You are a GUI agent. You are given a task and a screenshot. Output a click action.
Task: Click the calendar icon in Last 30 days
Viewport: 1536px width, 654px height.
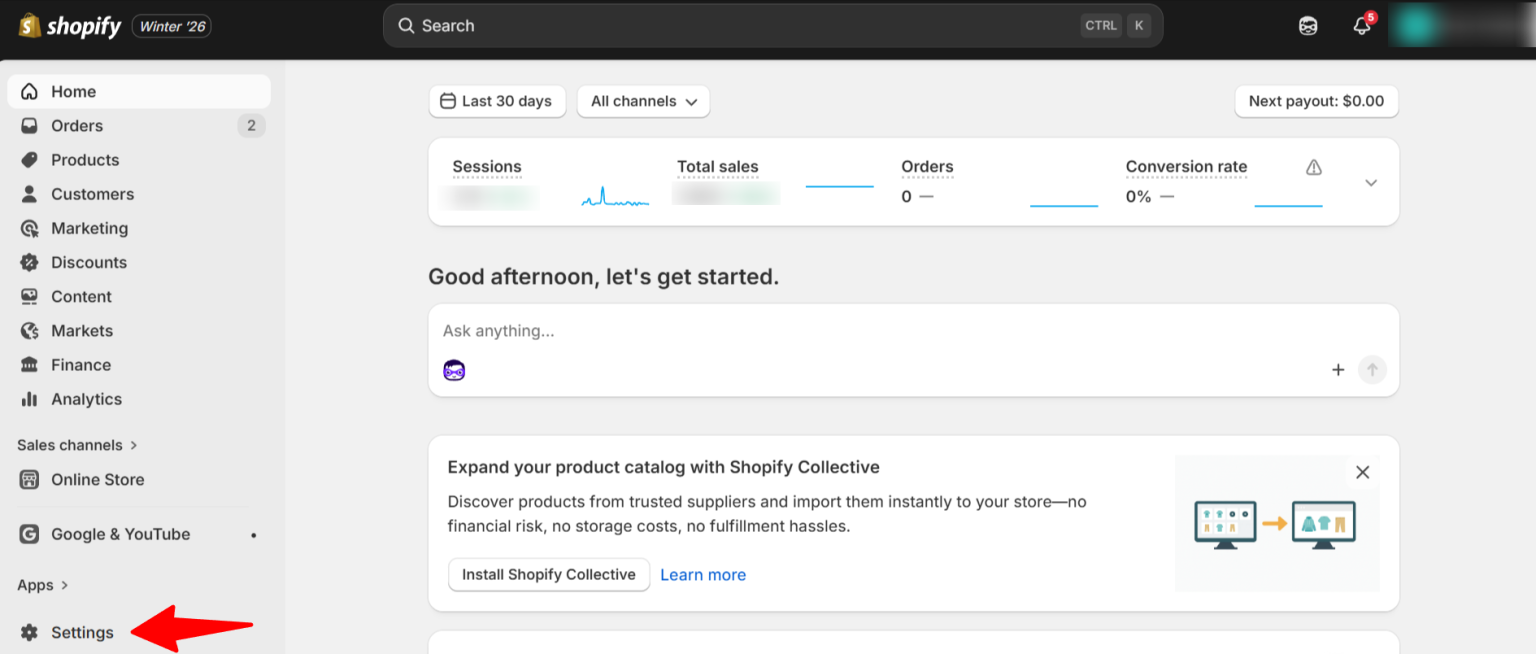[x=448, y=101]
